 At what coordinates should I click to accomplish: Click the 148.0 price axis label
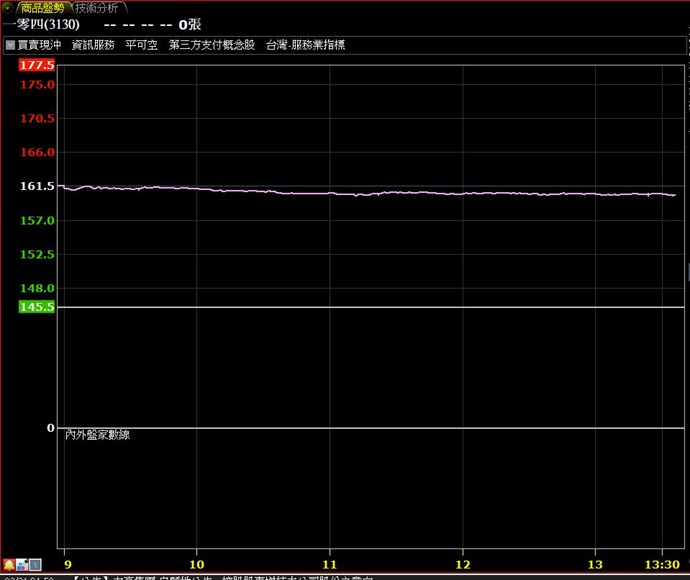(x=37, y=288)
